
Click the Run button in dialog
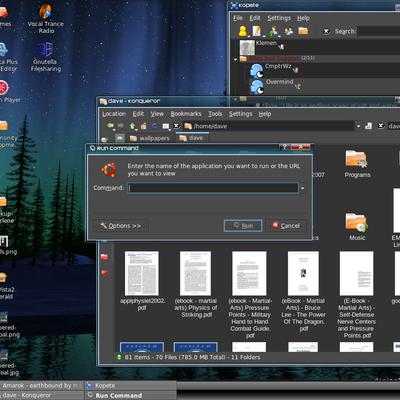click(x=243, y=226)
